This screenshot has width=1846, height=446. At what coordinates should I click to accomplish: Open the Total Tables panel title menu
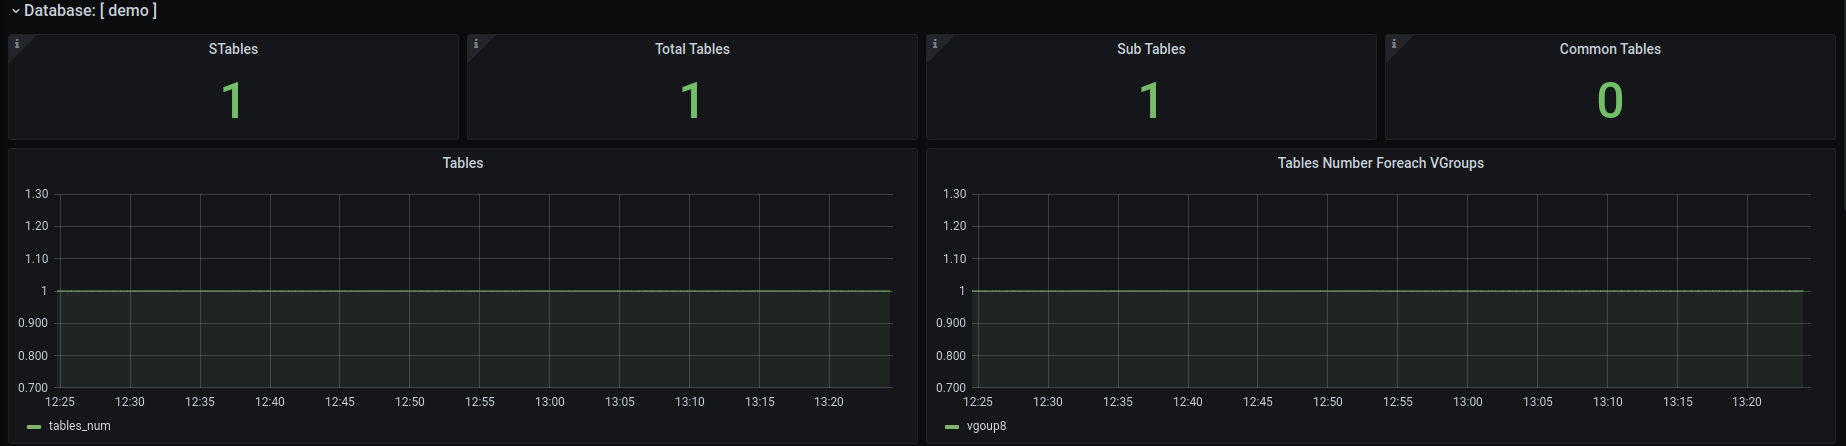click(x=692, y=49)
